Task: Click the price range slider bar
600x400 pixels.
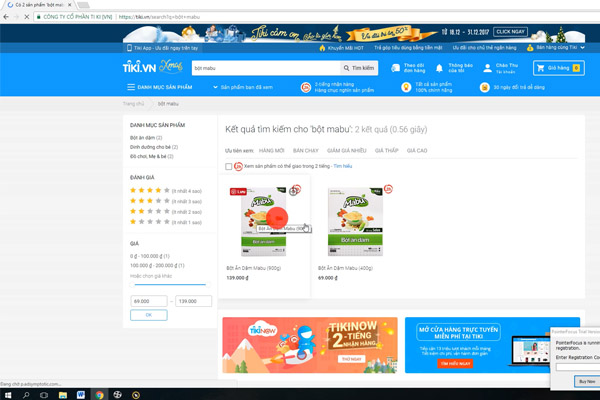Action: pos(170,284)
